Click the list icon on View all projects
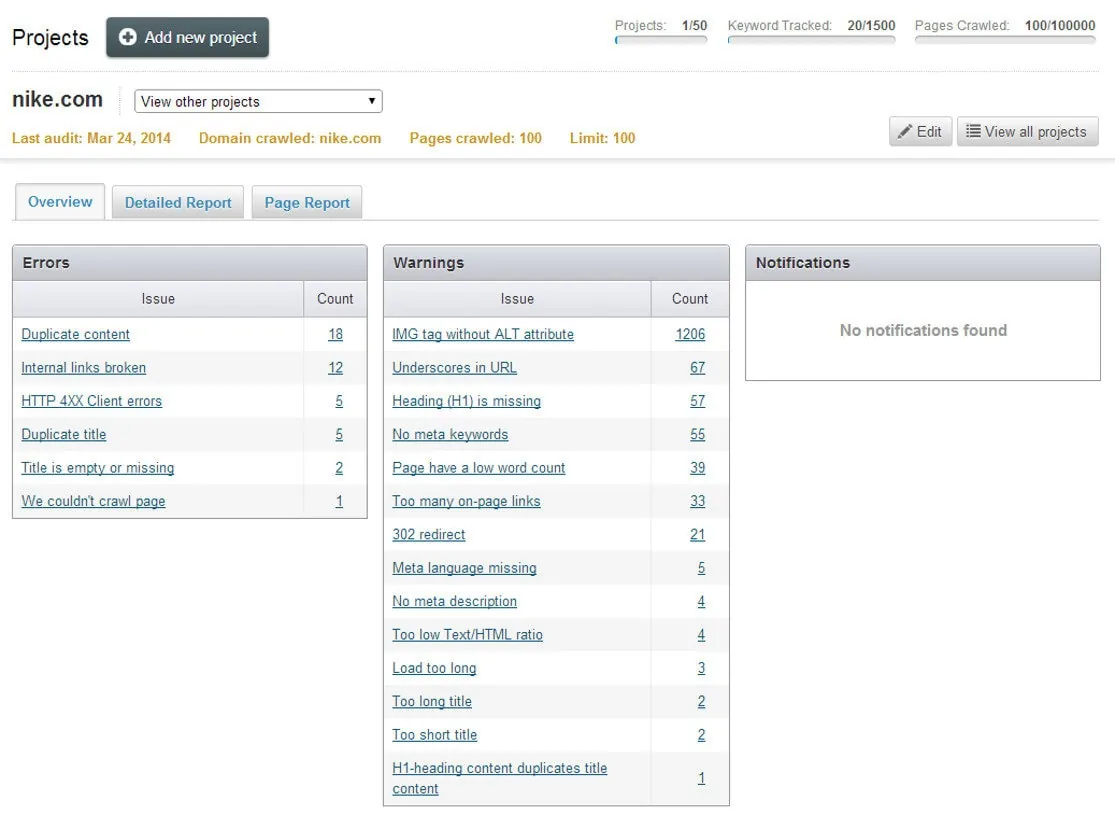1115x815 pixels. 973,131
